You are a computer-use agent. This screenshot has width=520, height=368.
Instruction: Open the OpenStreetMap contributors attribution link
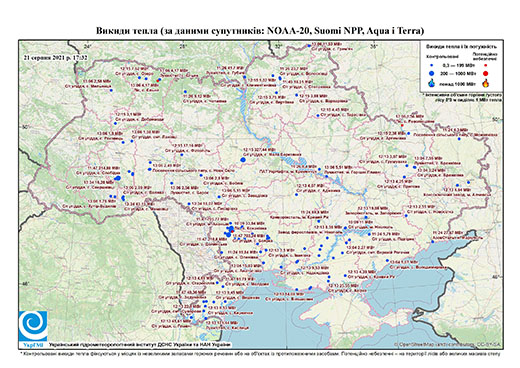448,344
